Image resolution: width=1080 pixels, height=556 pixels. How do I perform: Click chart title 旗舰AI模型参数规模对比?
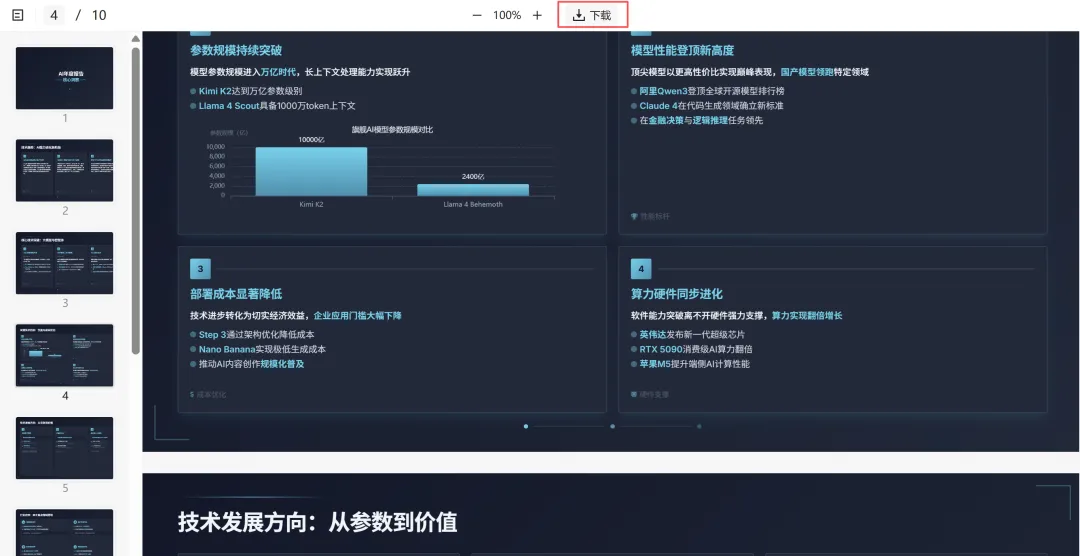point(393,130)
